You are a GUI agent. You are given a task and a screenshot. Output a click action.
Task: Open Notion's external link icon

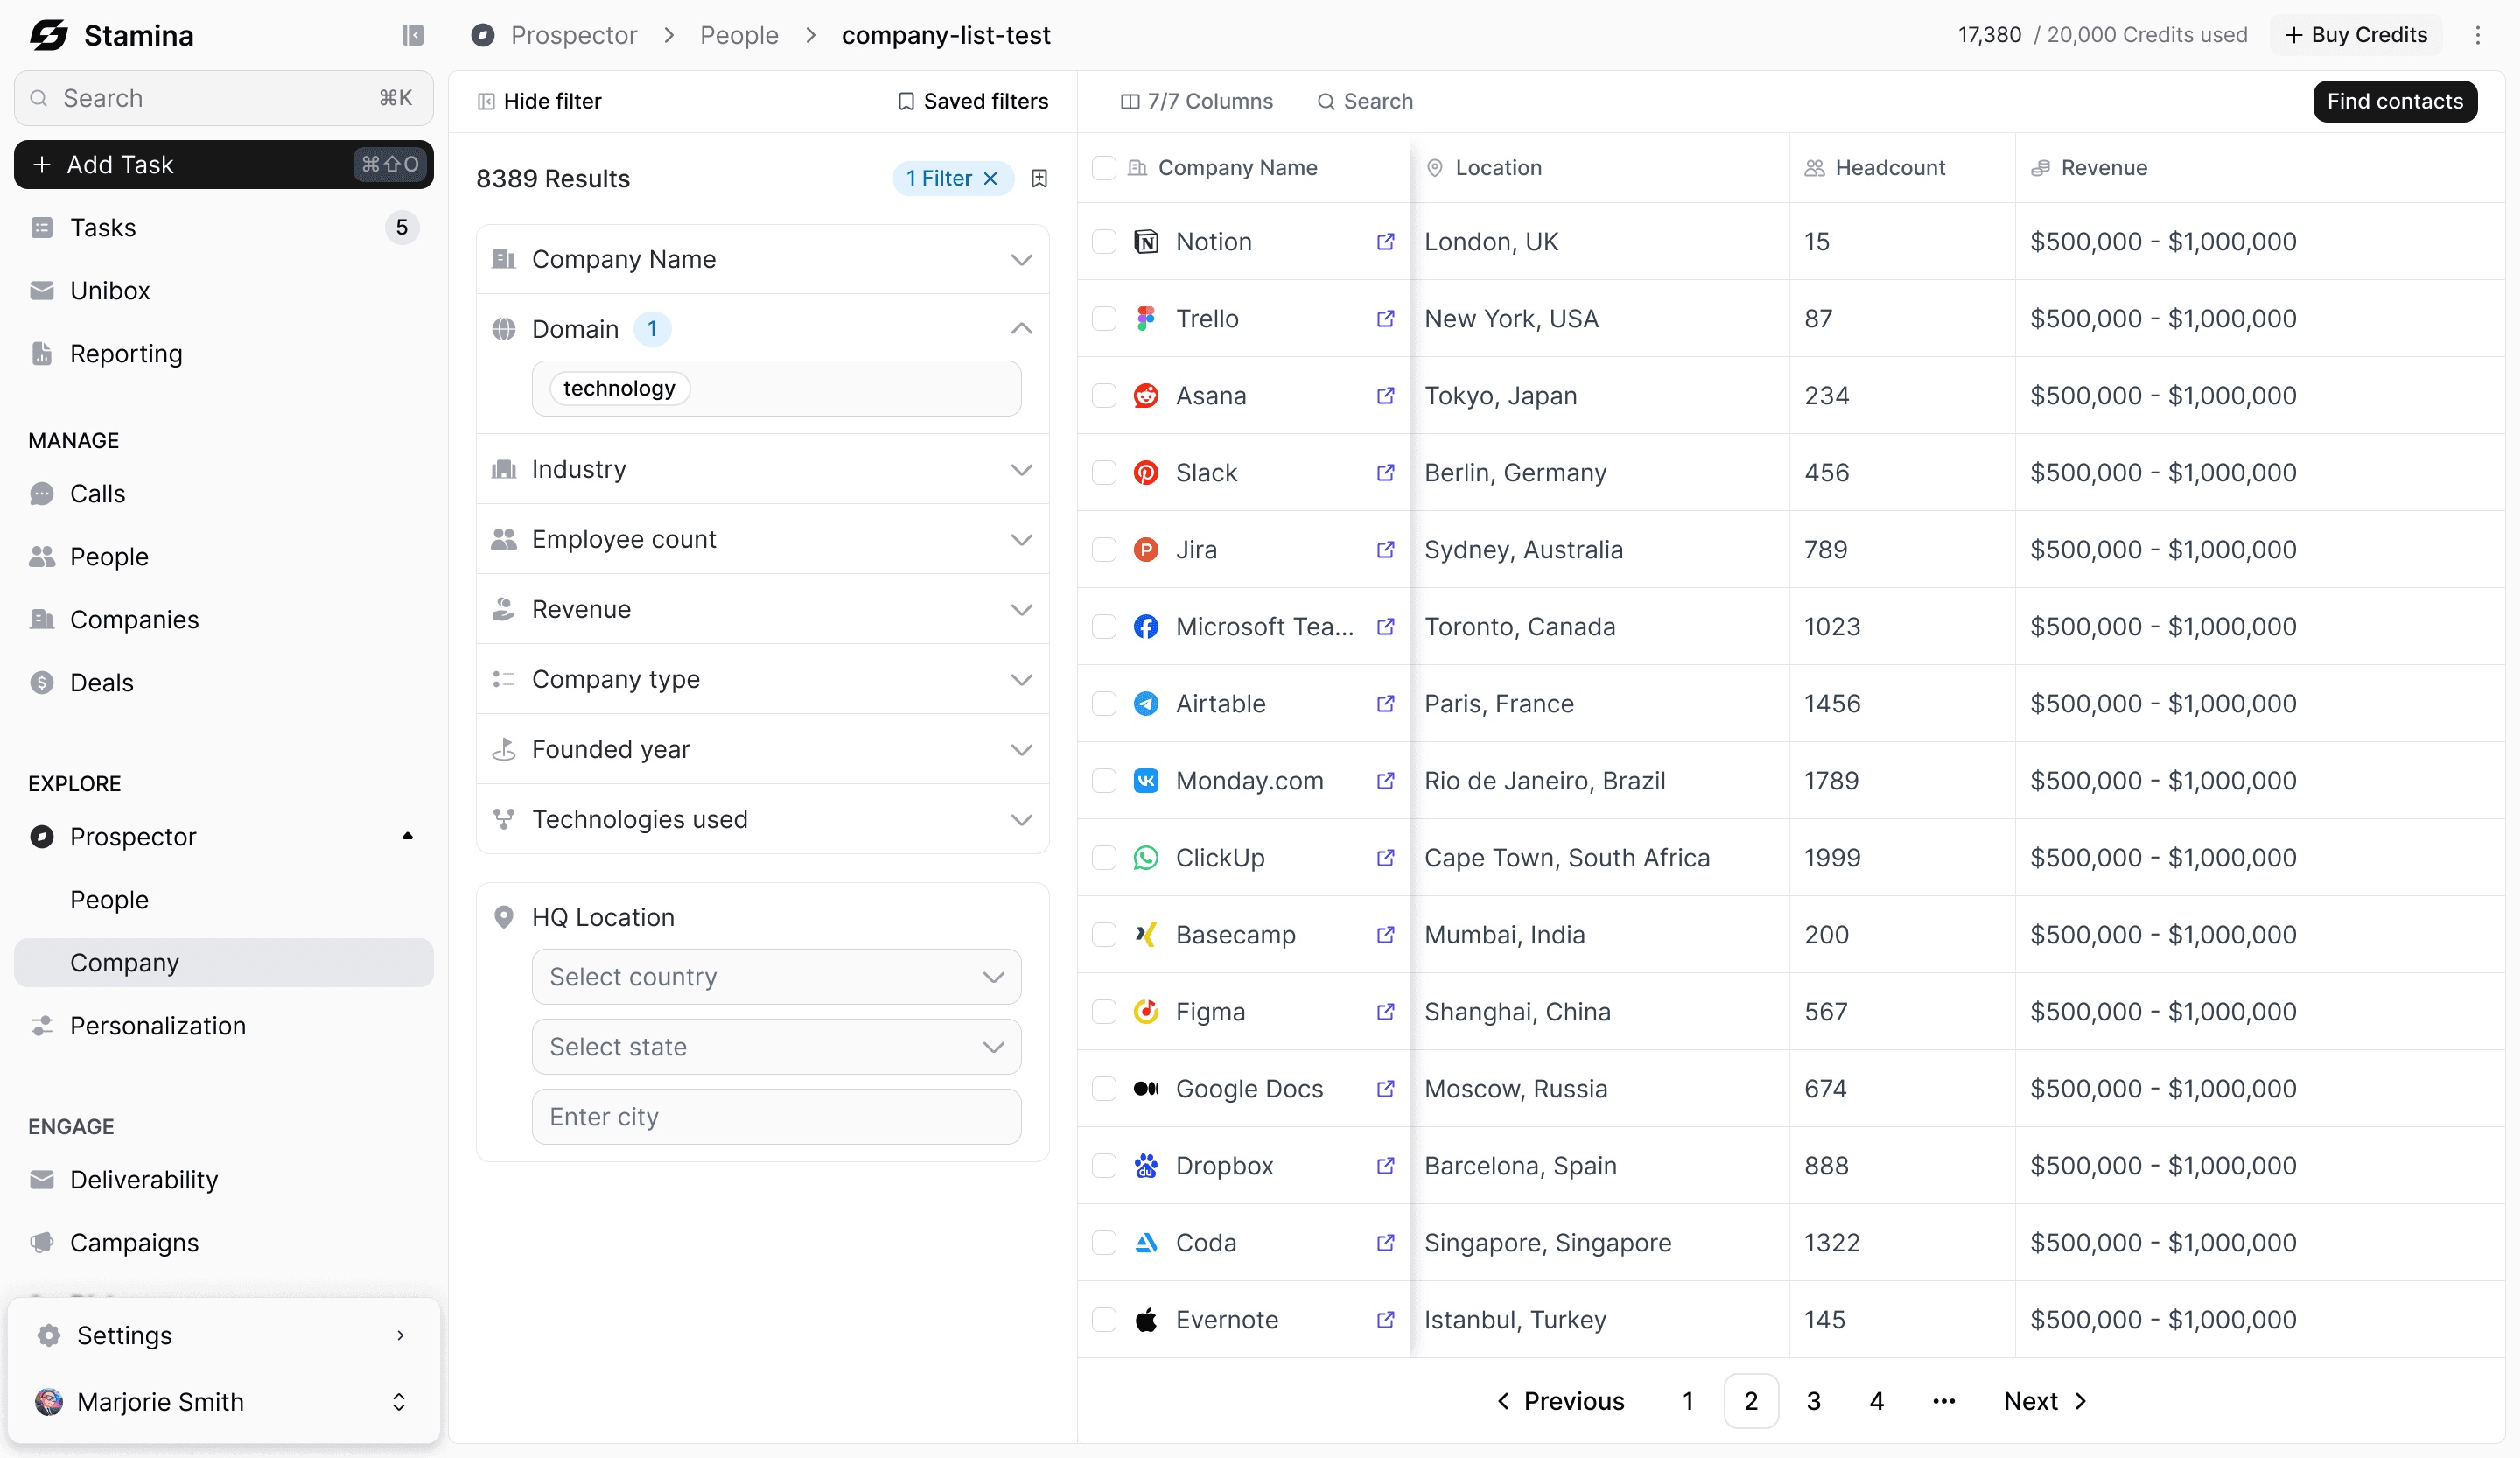(1385, 242)
